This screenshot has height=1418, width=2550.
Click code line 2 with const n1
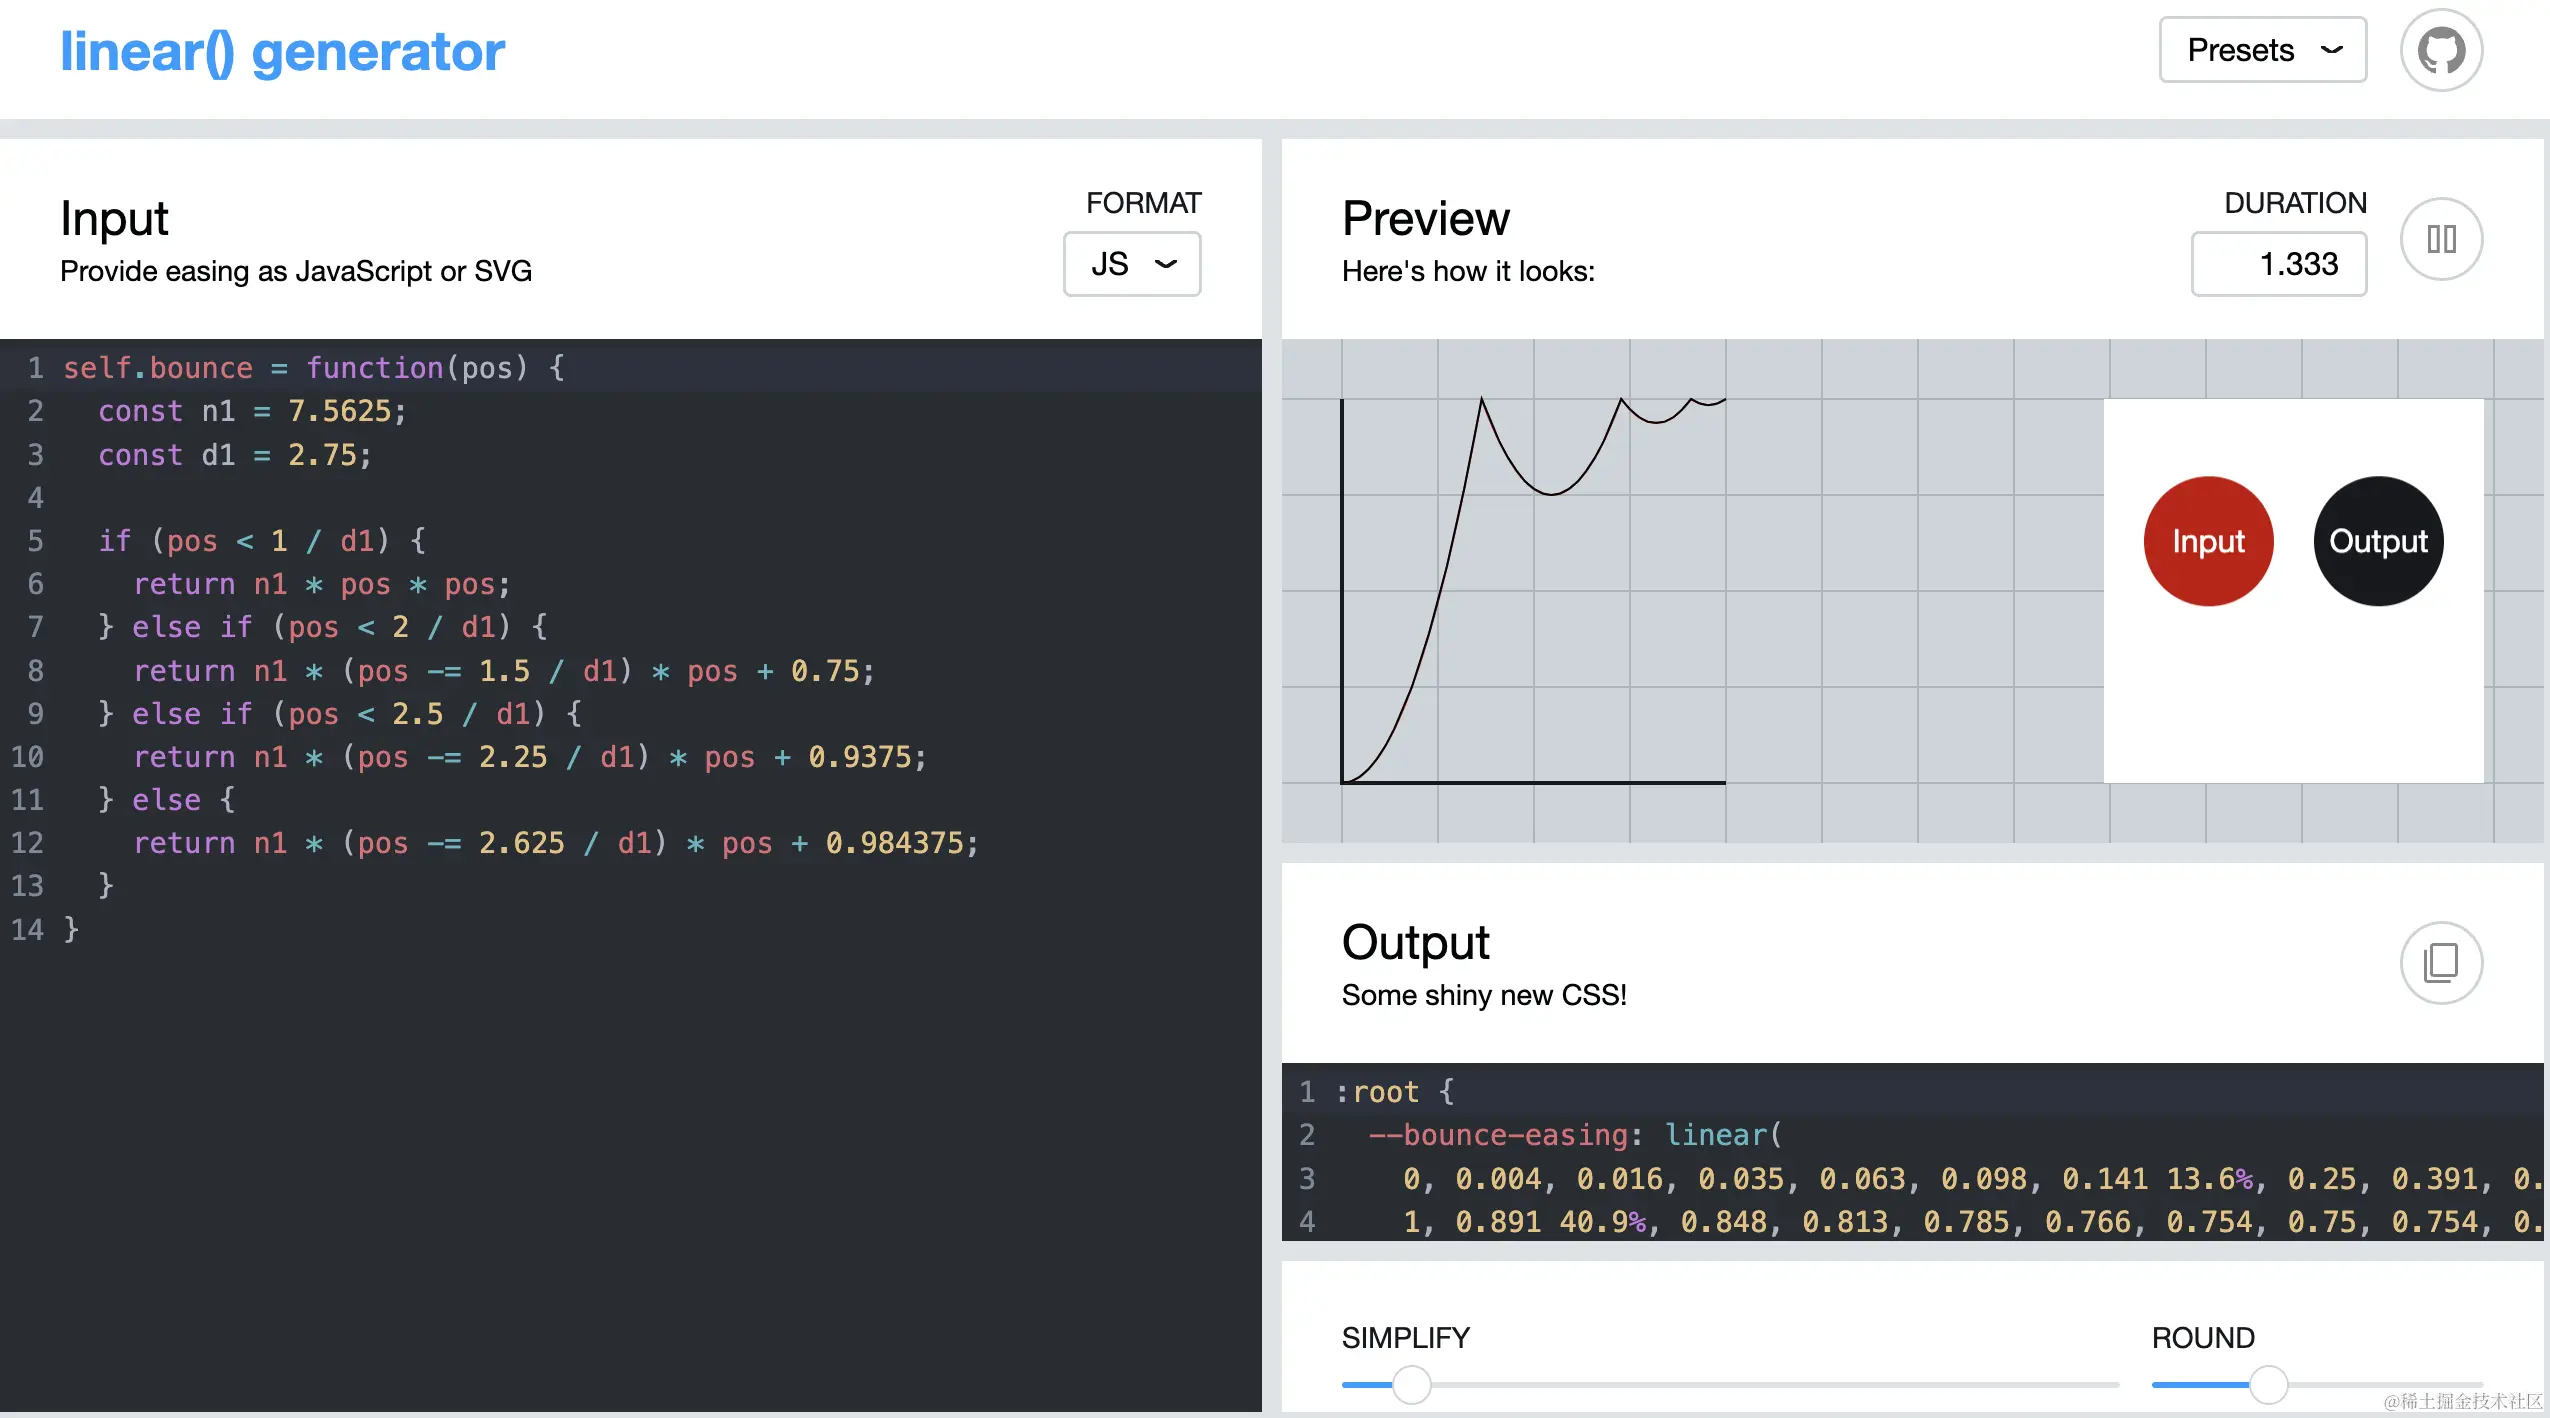pos(252,411)
